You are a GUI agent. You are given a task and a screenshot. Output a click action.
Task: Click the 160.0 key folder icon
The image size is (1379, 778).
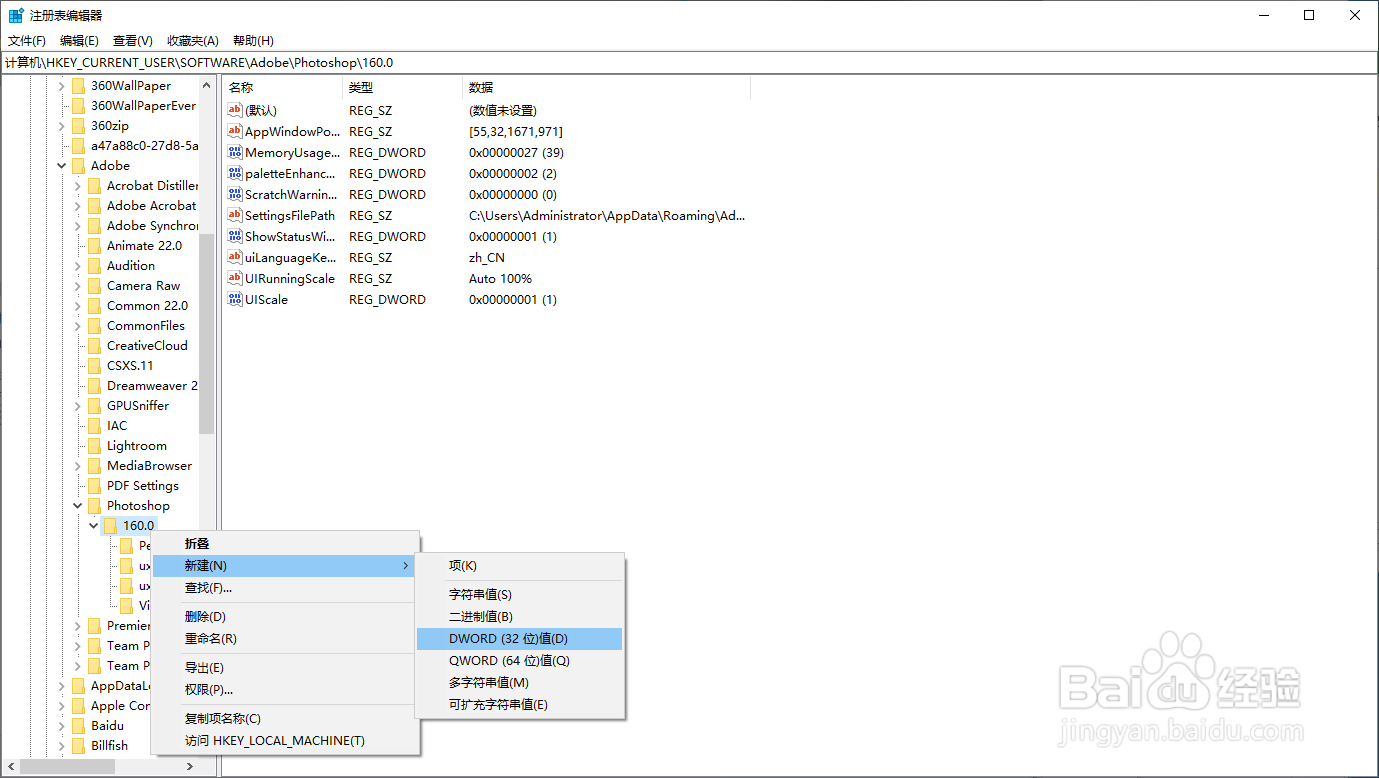(x=111, y=525)
